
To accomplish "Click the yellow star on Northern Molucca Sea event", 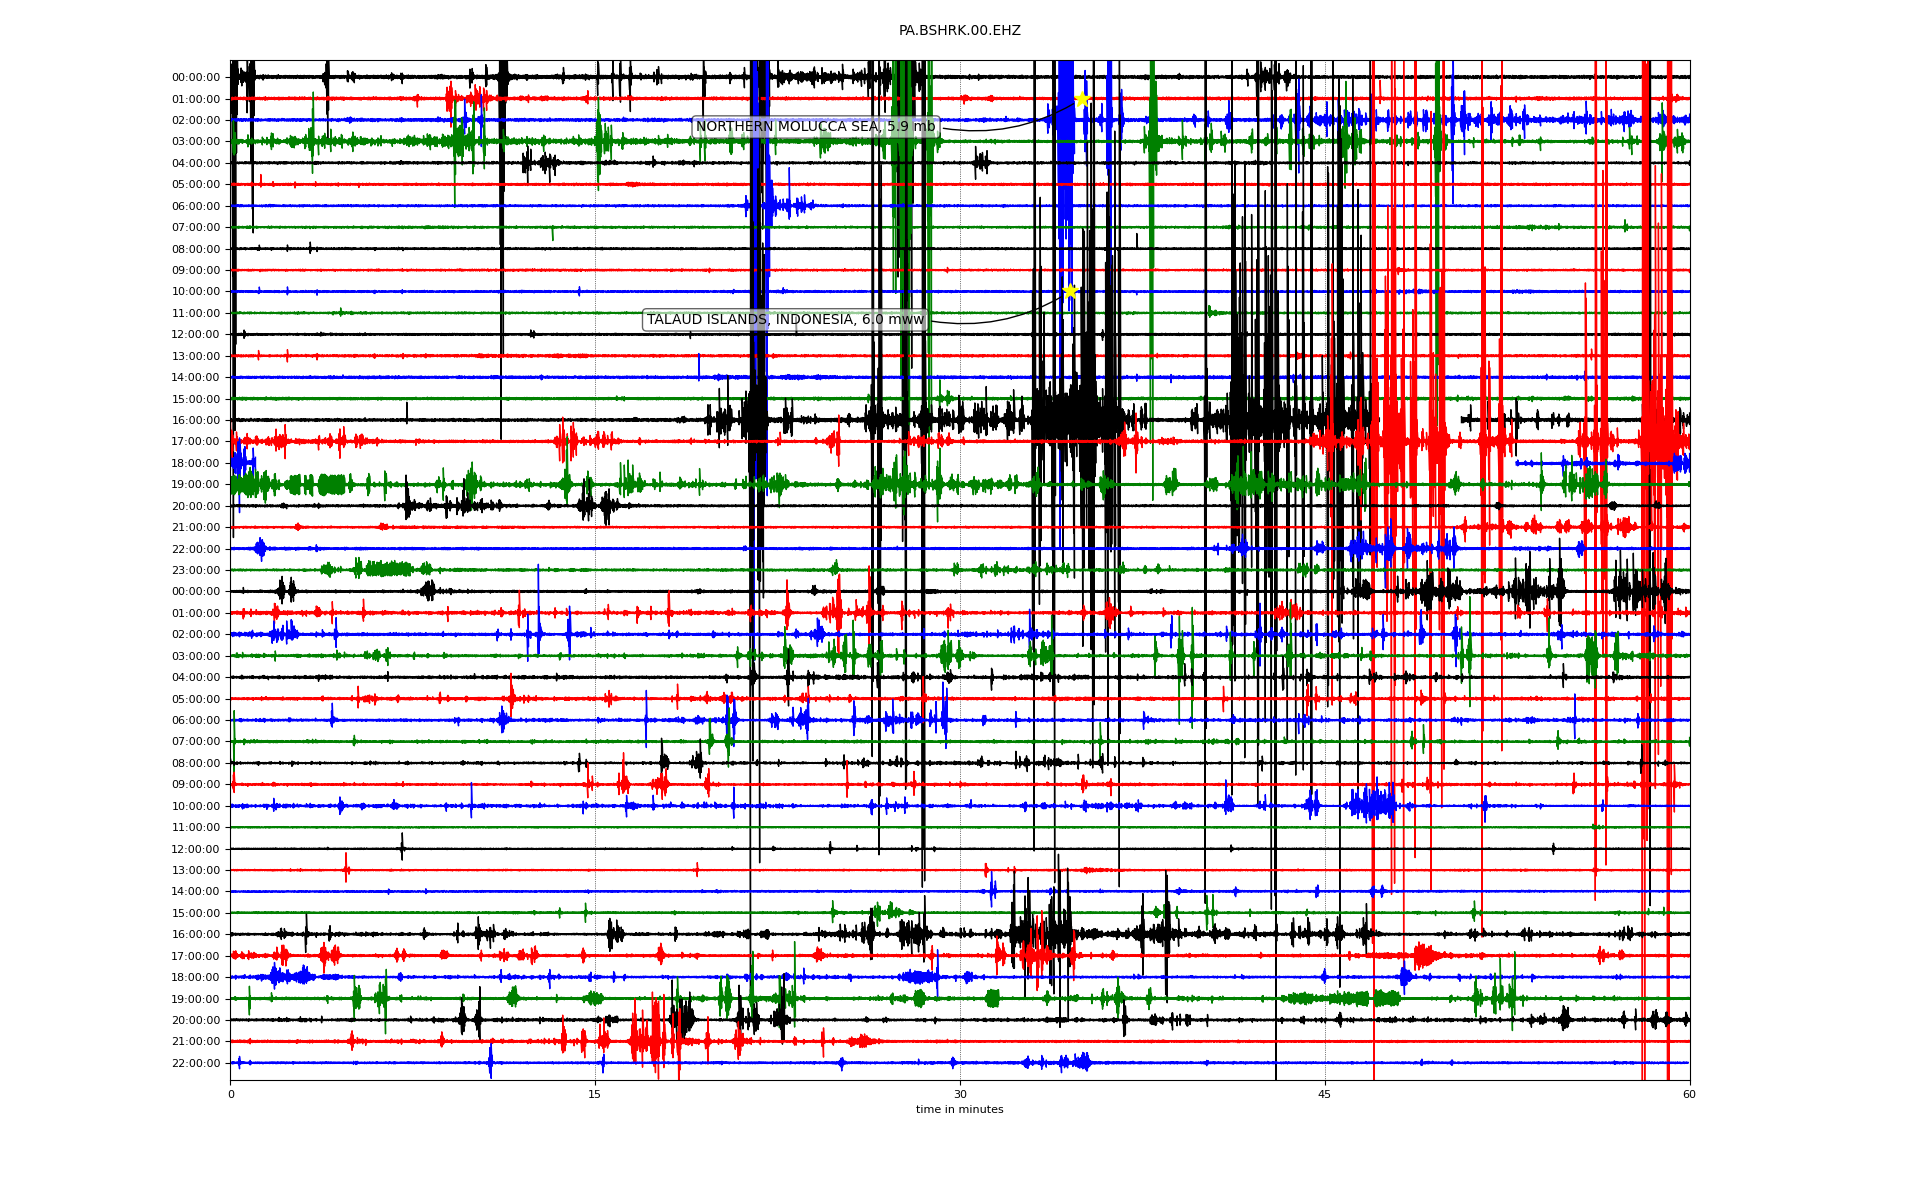I will point(1082,99).
